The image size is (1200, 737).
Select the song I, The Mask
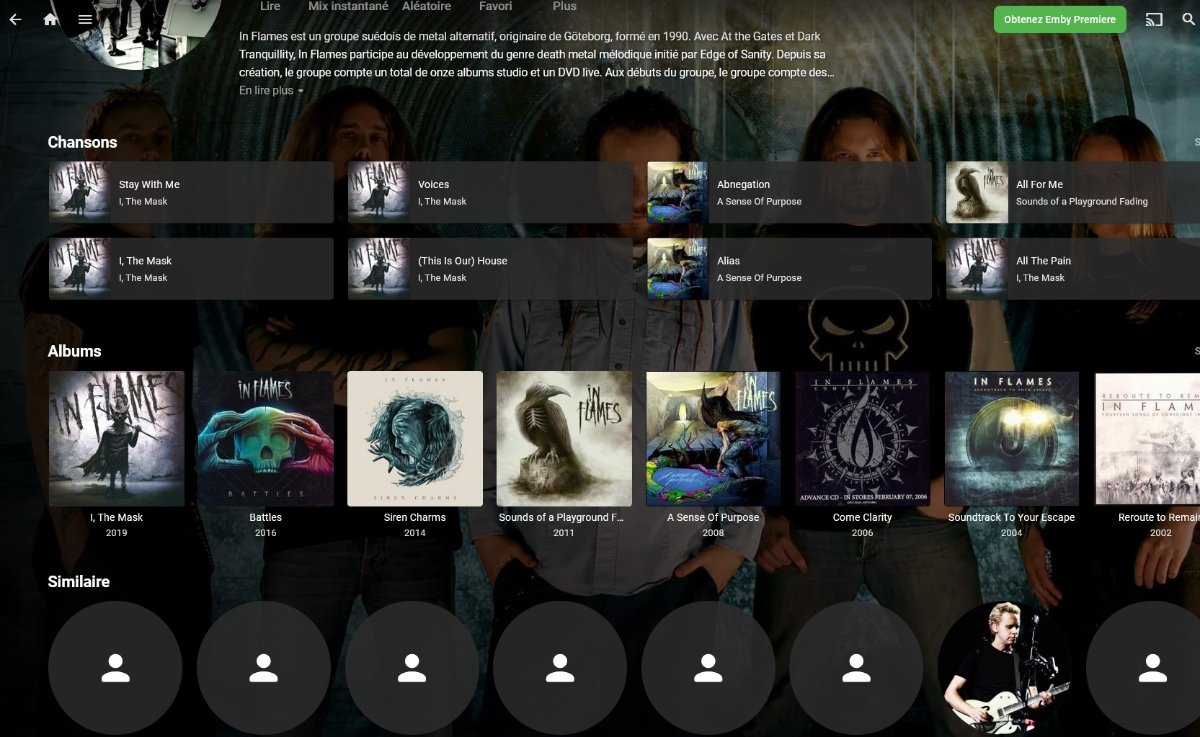(x=191, y=268)
